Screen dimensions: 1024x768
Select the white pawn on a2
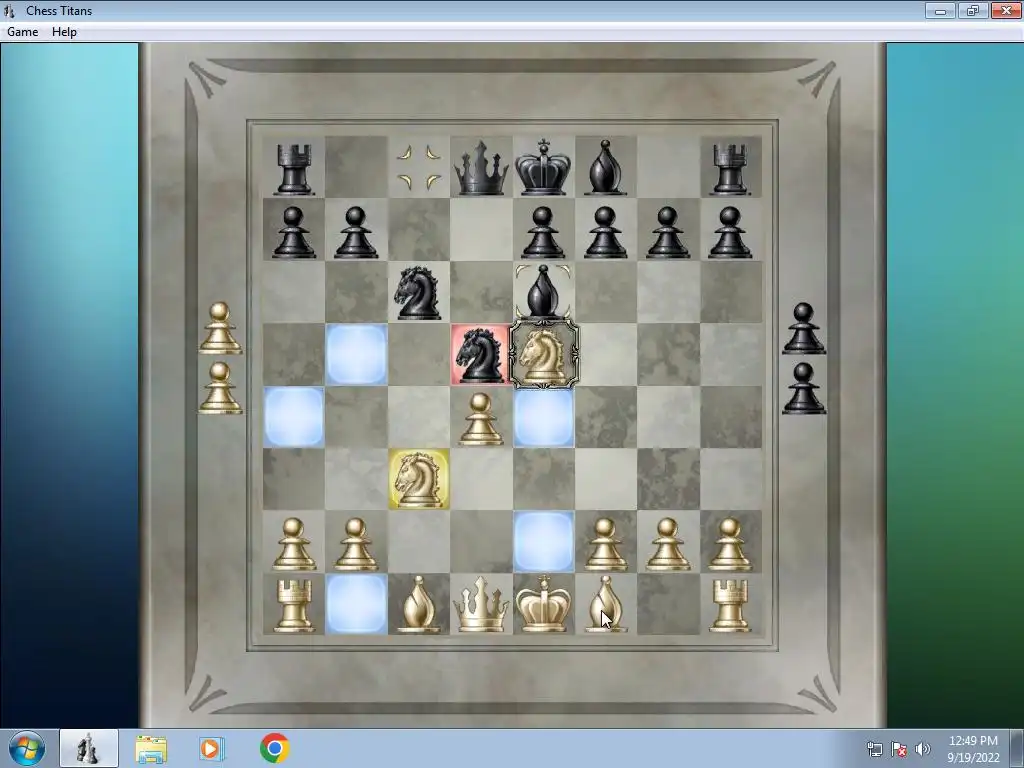[x=293, y=545]
